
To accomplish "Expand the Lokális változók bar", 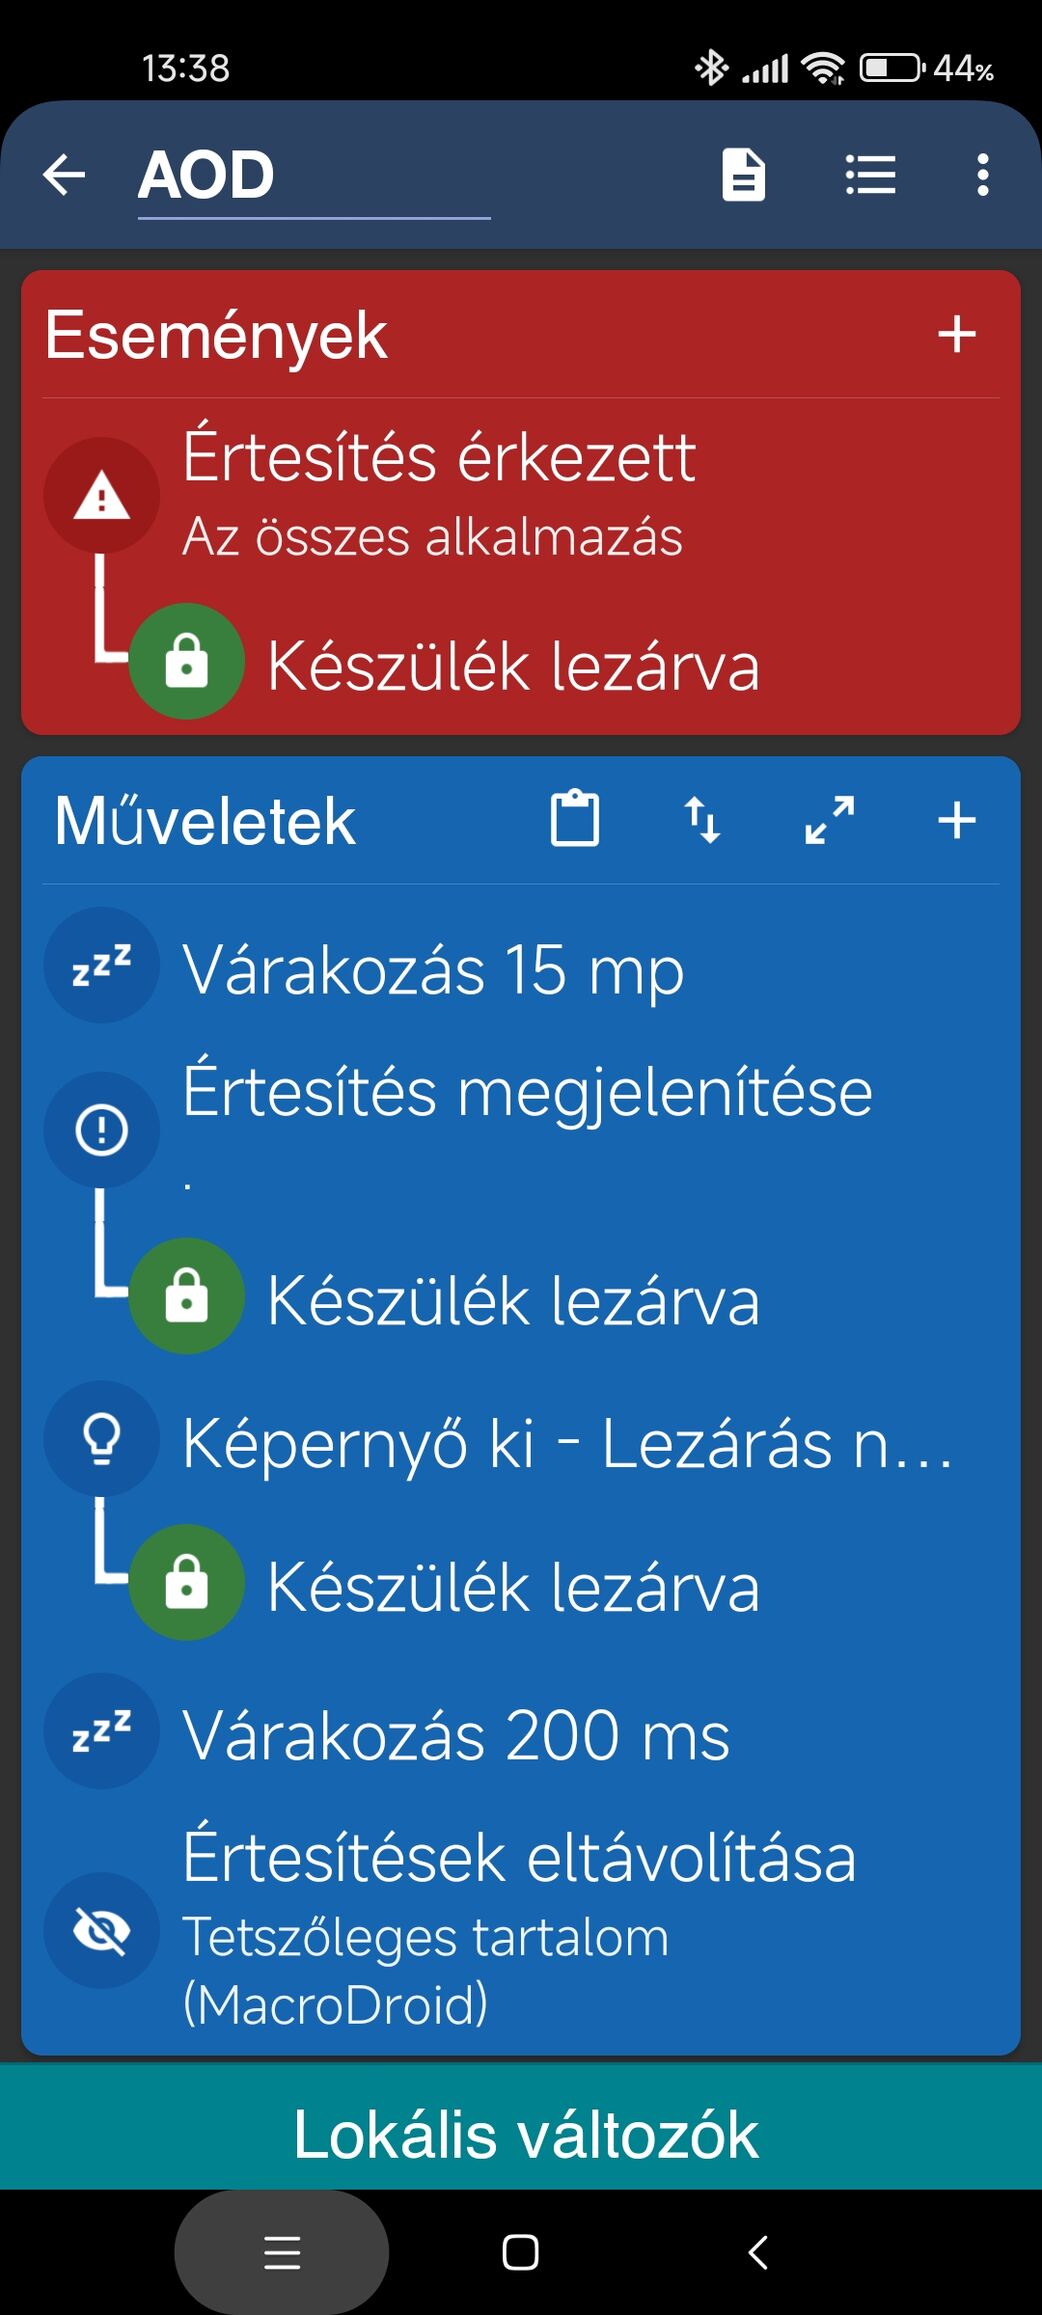I will coord(521,2134).
